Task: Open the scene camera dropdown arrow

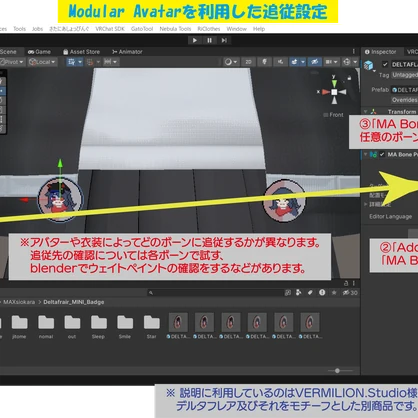Action: (335, 62)
